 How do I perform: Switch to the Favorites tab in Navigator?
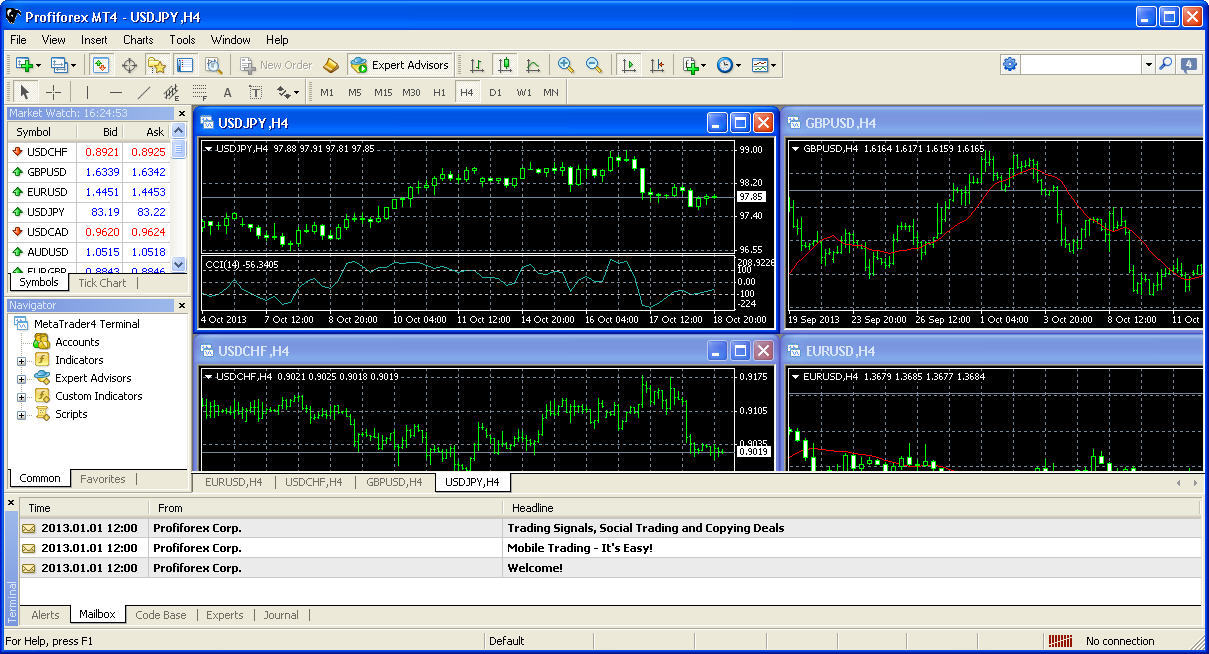pyautogui.click(x=103, y=479)
